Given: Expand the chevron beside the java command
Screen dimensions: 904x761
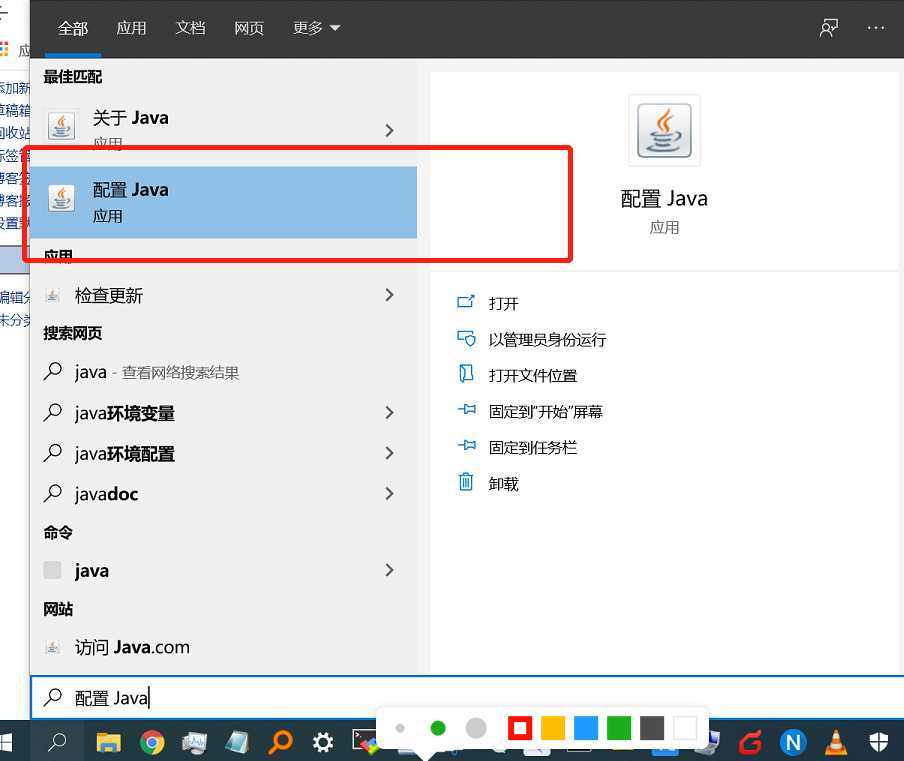Looking at the screenshot, I should click(390, 570).
